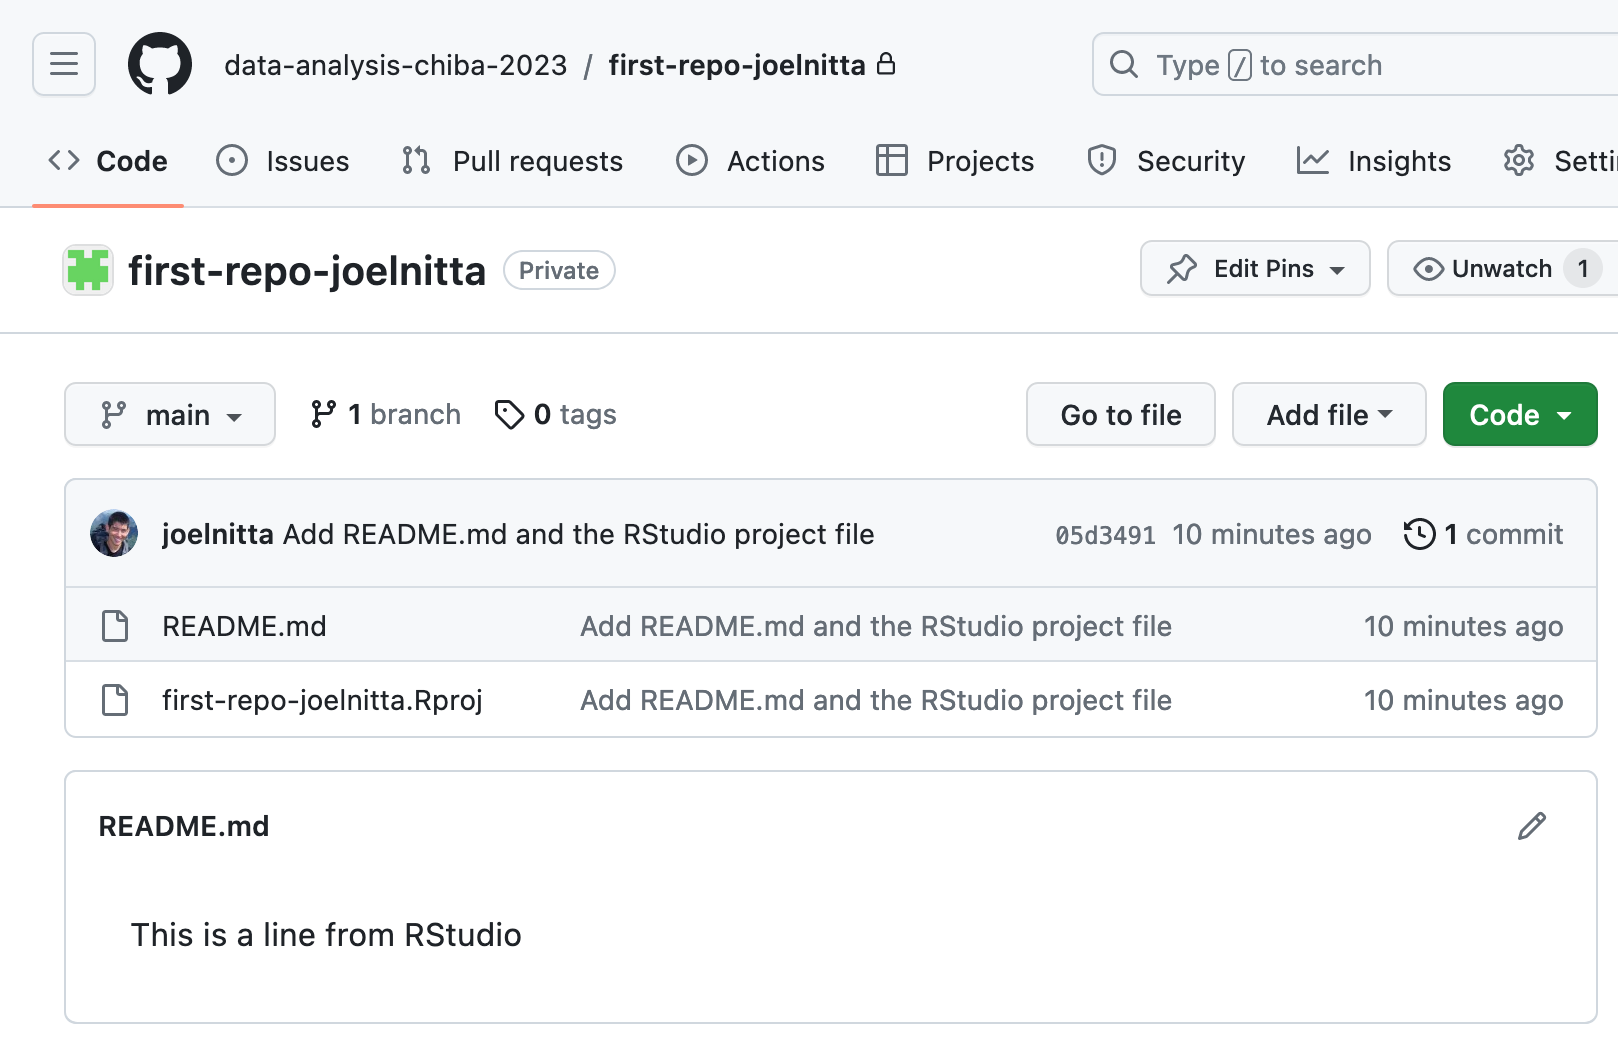Click the README.md file icon
This screenshot has height=1040, width=1618.
coord(115,626)
